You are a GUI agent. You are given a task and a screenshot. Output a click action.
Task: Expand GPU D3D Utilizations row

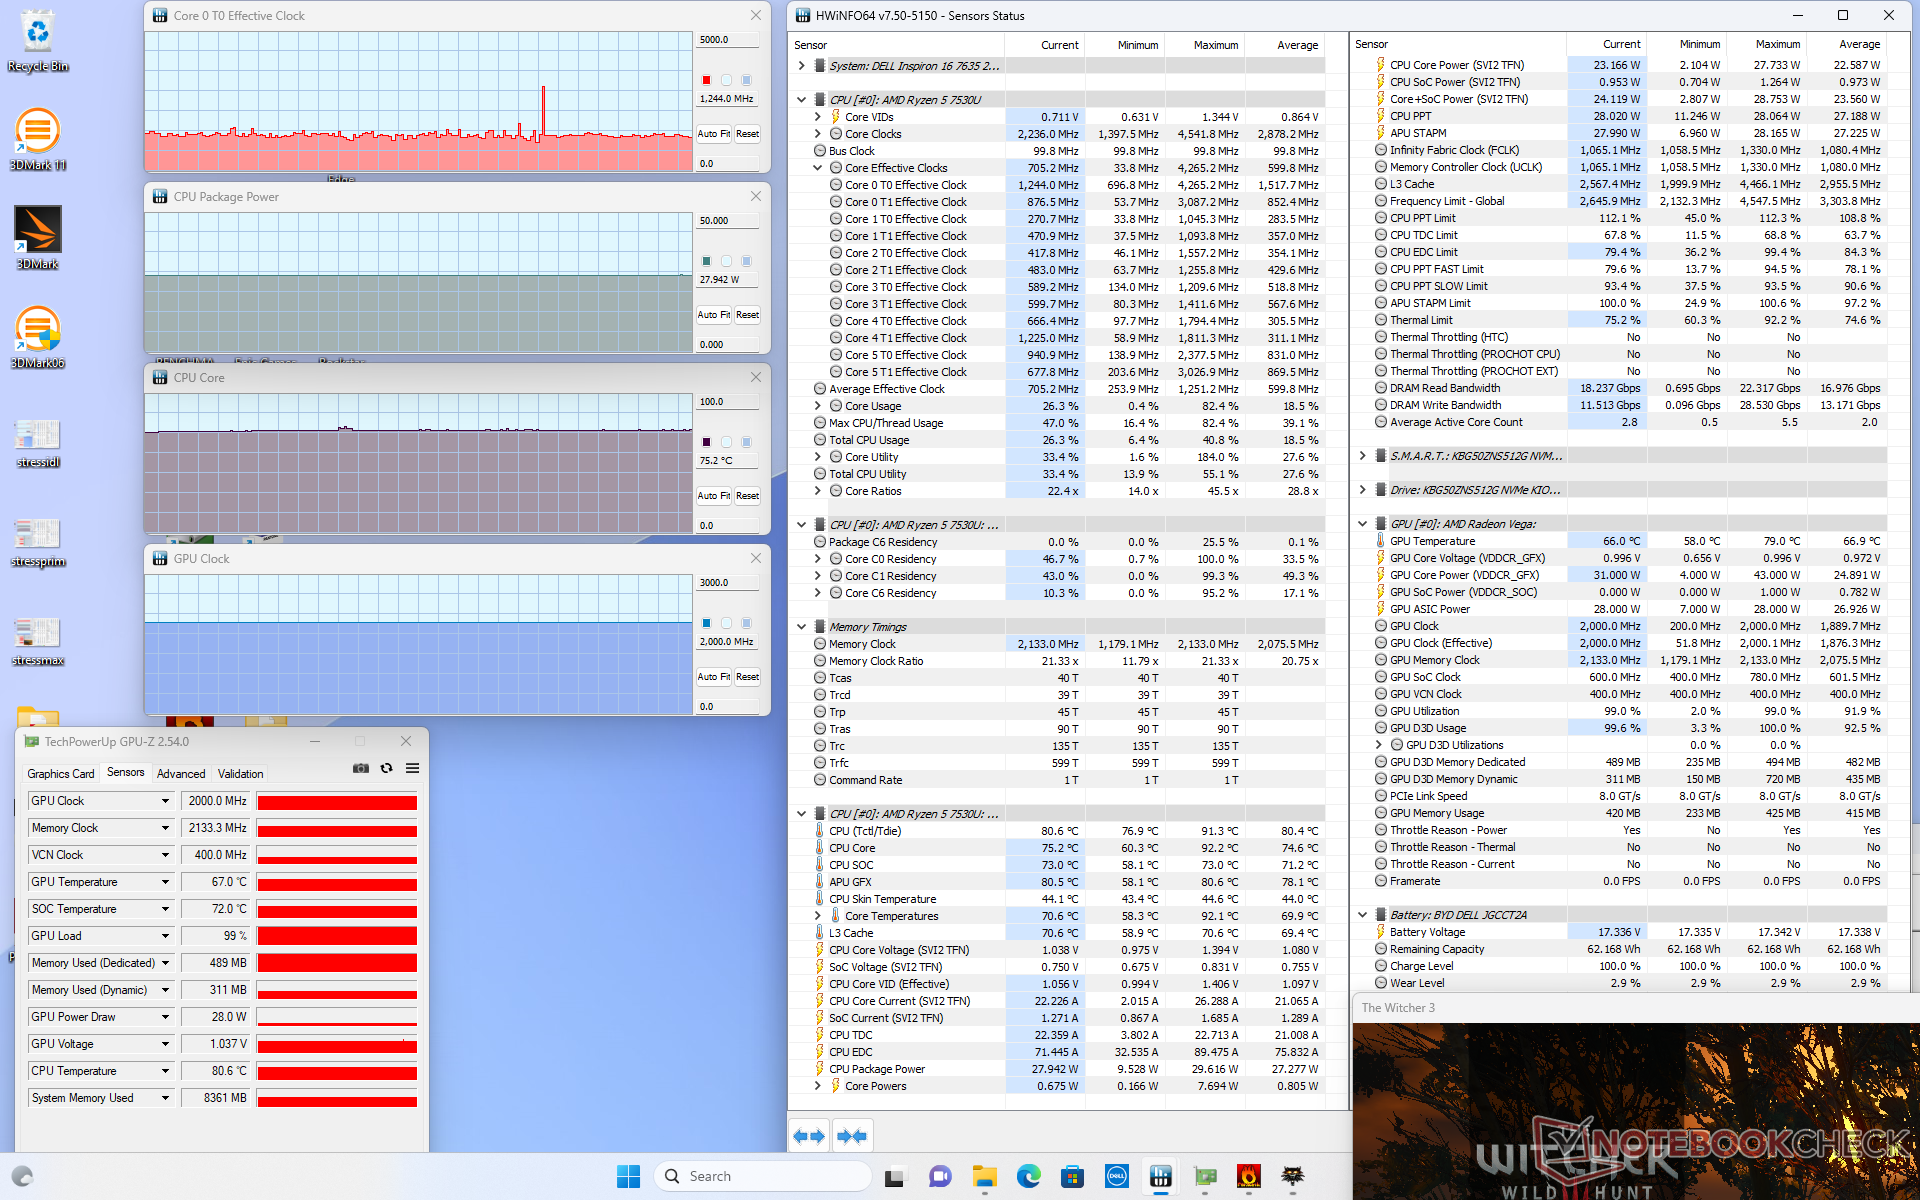pos(1379,745)
